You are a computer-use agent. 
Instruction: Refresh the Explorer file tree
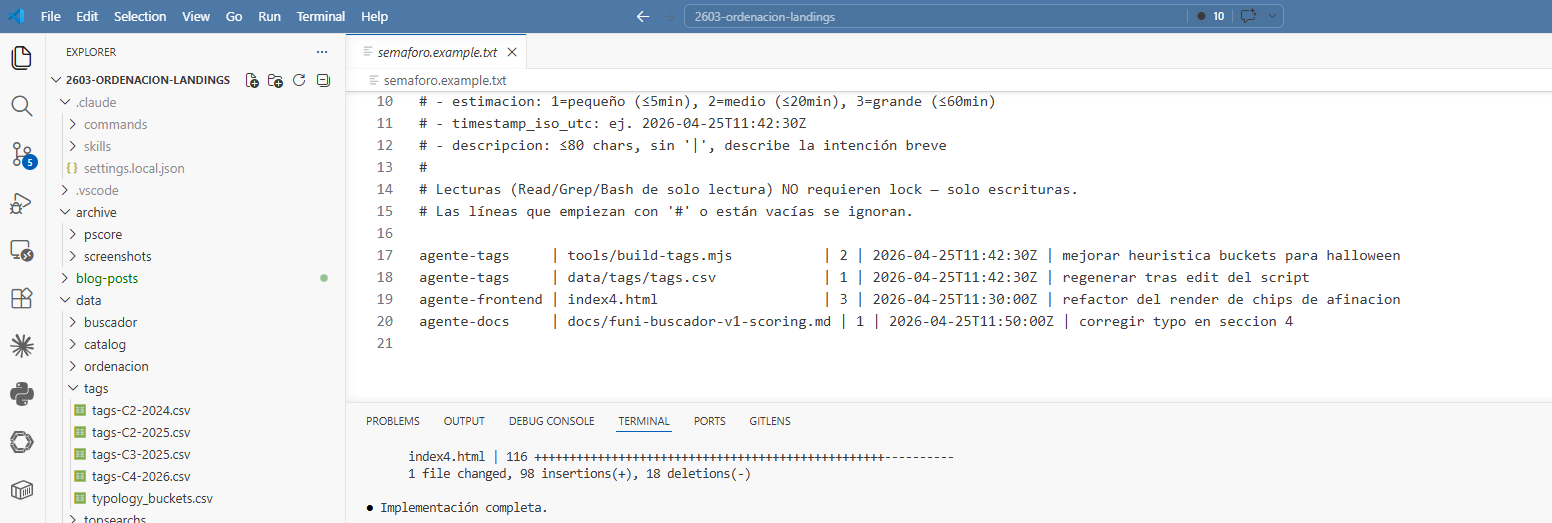(x=299, y=80)
